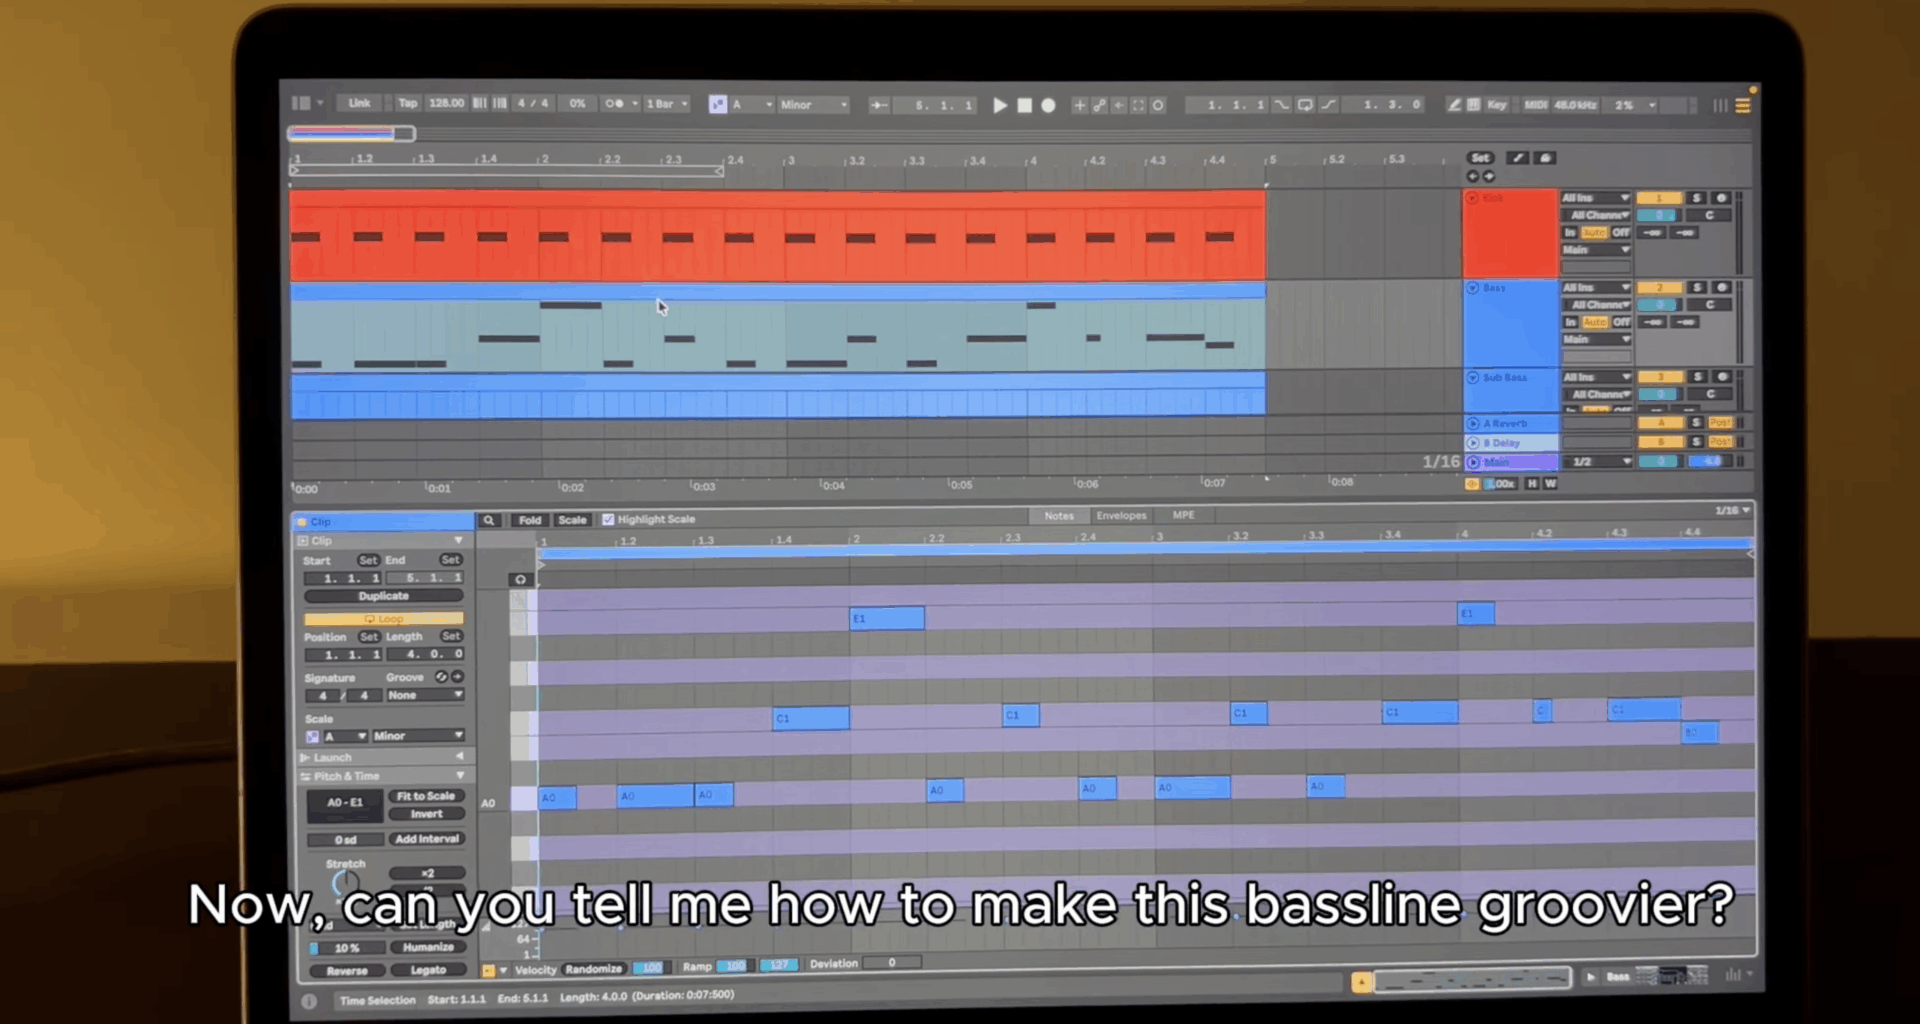The height and width of the screenshot is (1024, 1920).
Task: Click the Duplicate button in Clip panel
Action: coord(384,596)
